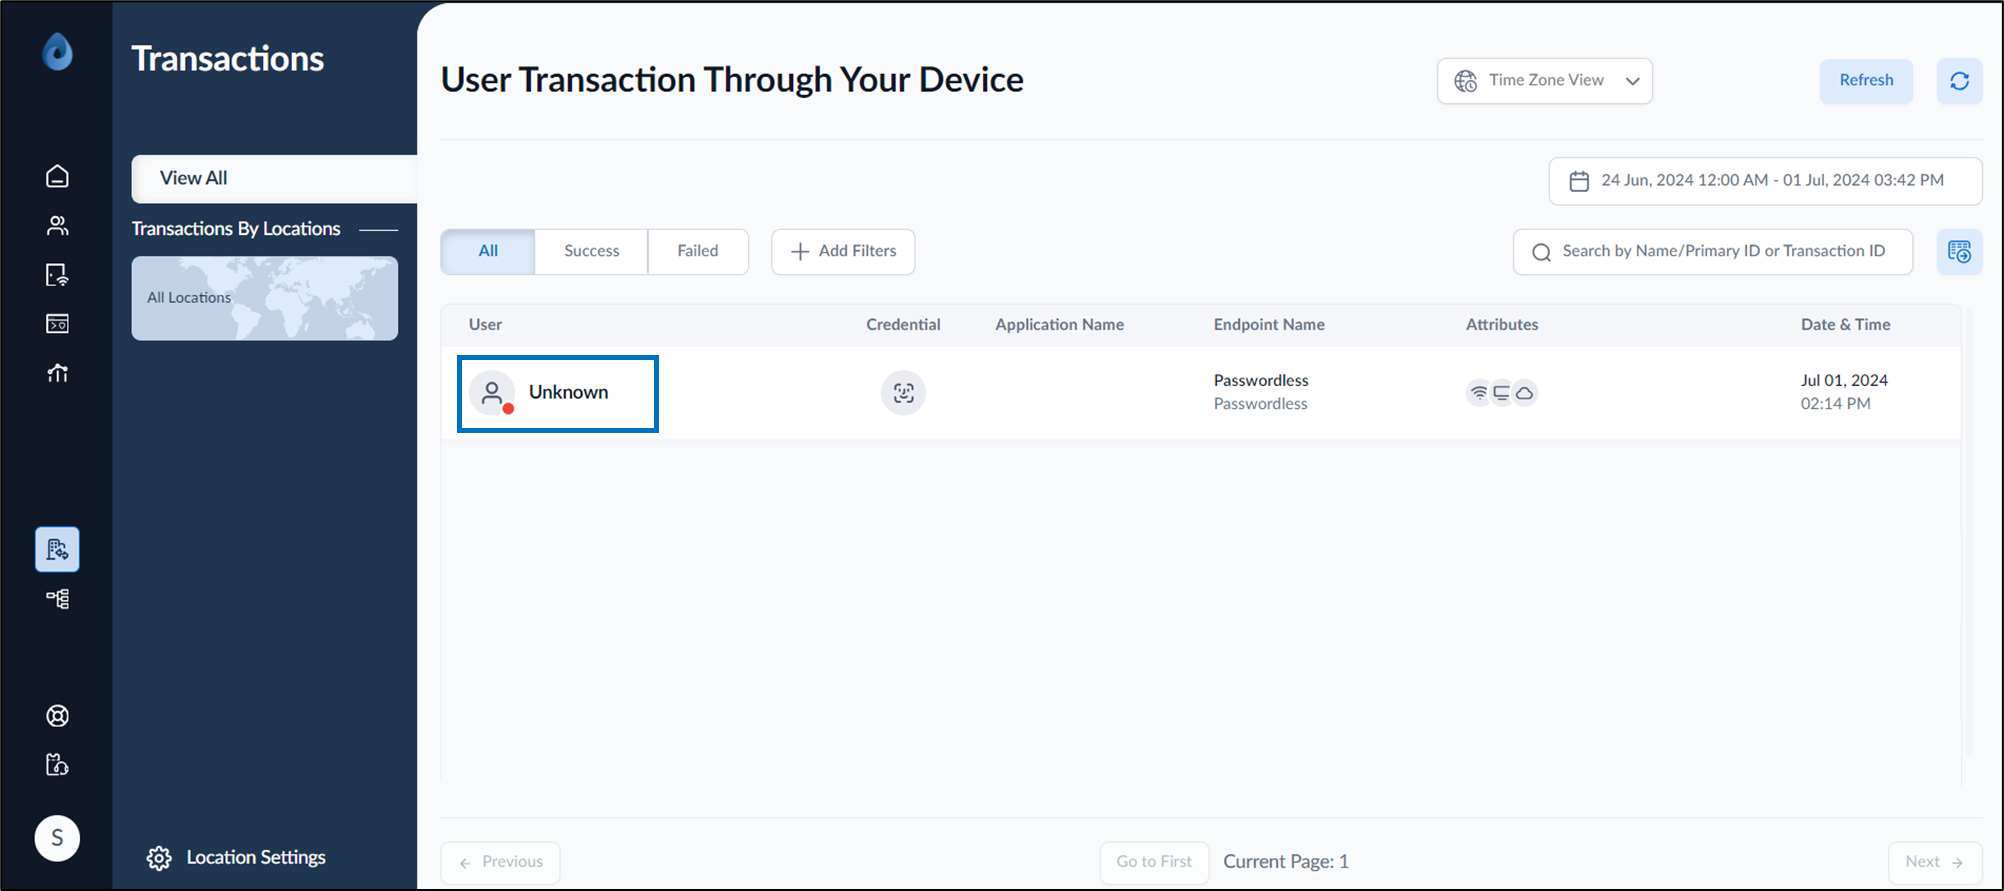Click the Refresh button
2004x891 pixels.
(x=1866, y=81)
